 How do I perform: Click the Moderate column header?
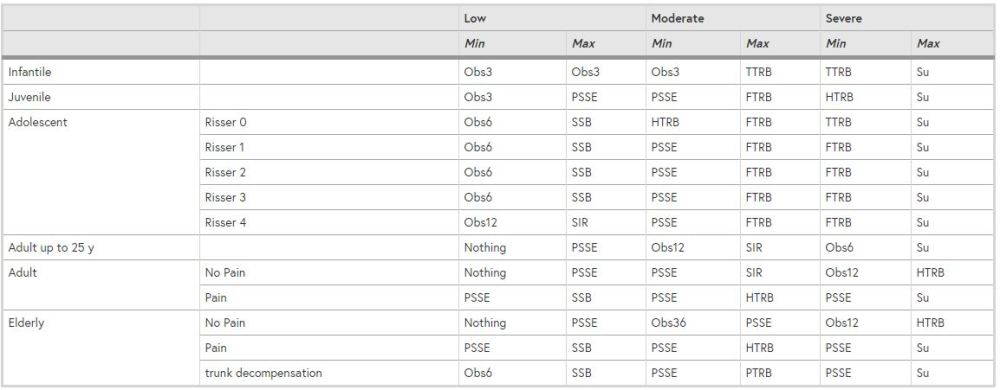click(x=677, y=18)
